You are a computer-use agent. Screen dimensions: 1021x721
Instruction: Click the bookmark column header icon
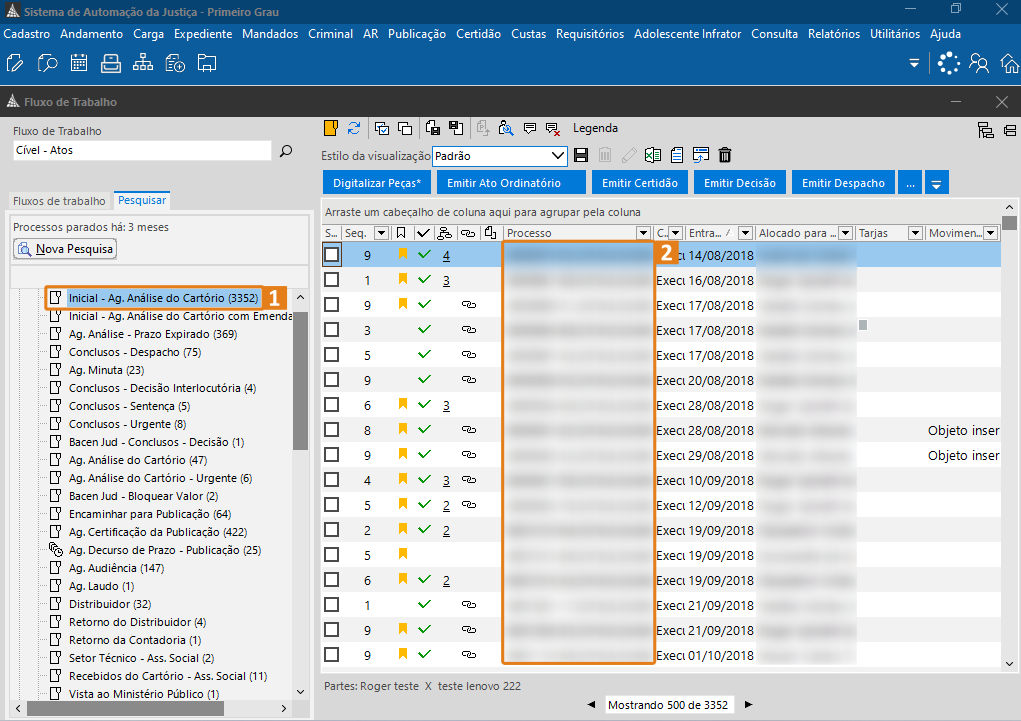point(401,233)
